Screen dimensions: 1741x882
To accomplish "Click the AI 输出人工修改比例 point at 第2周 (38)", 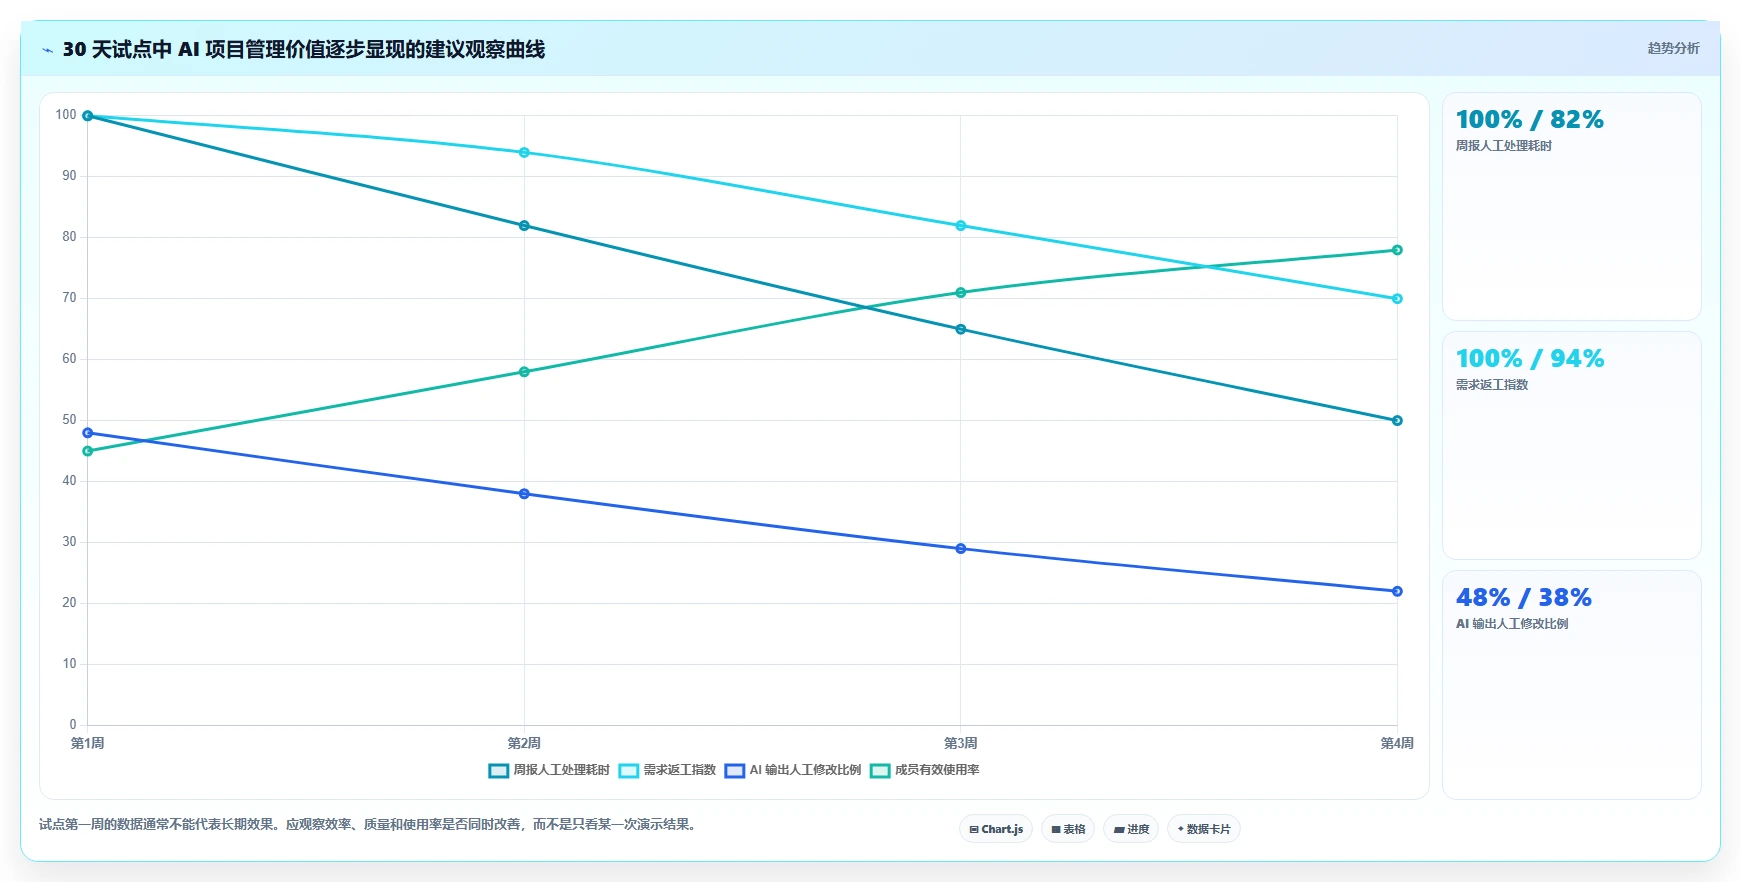I will pyautogui.click(x=524, y=494).
